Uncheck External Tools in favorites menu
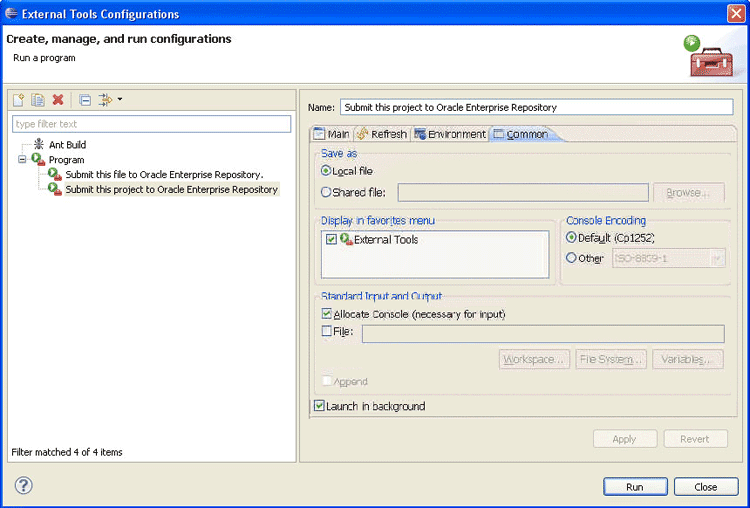This screenshot has width=750, height=508. click(331, 239)
